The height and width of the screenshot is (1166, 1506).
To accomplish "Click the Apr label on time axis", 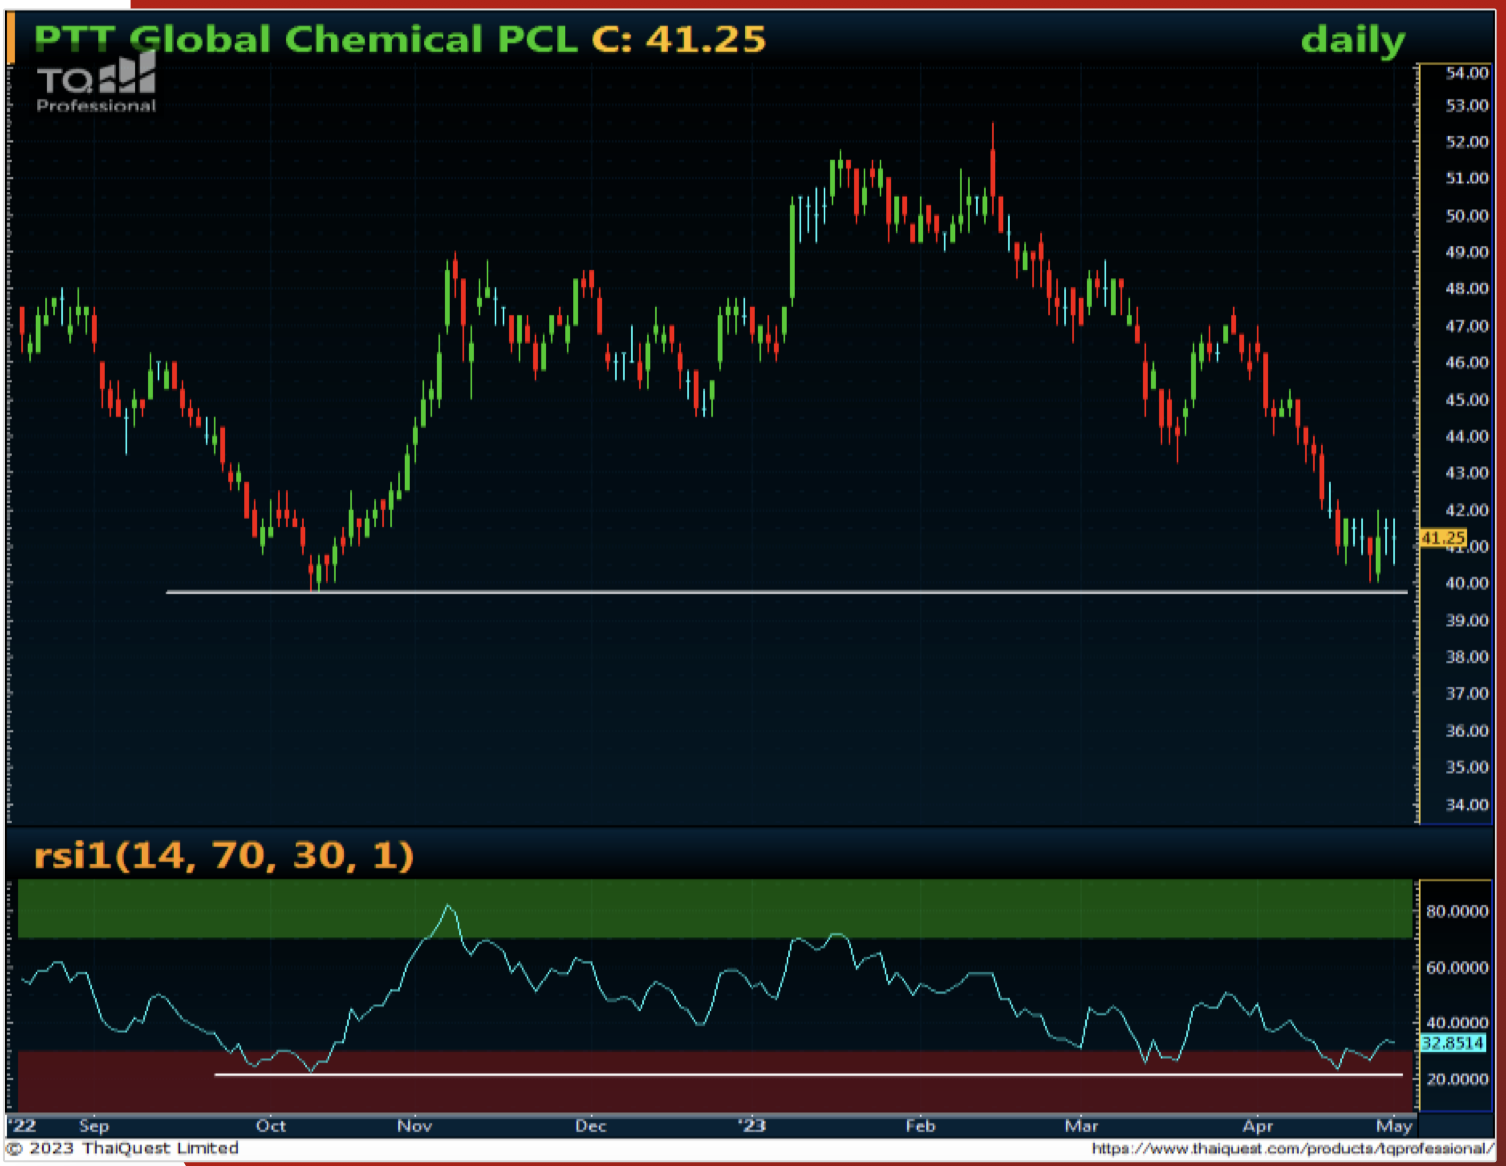I will tap(1257, 1126).
